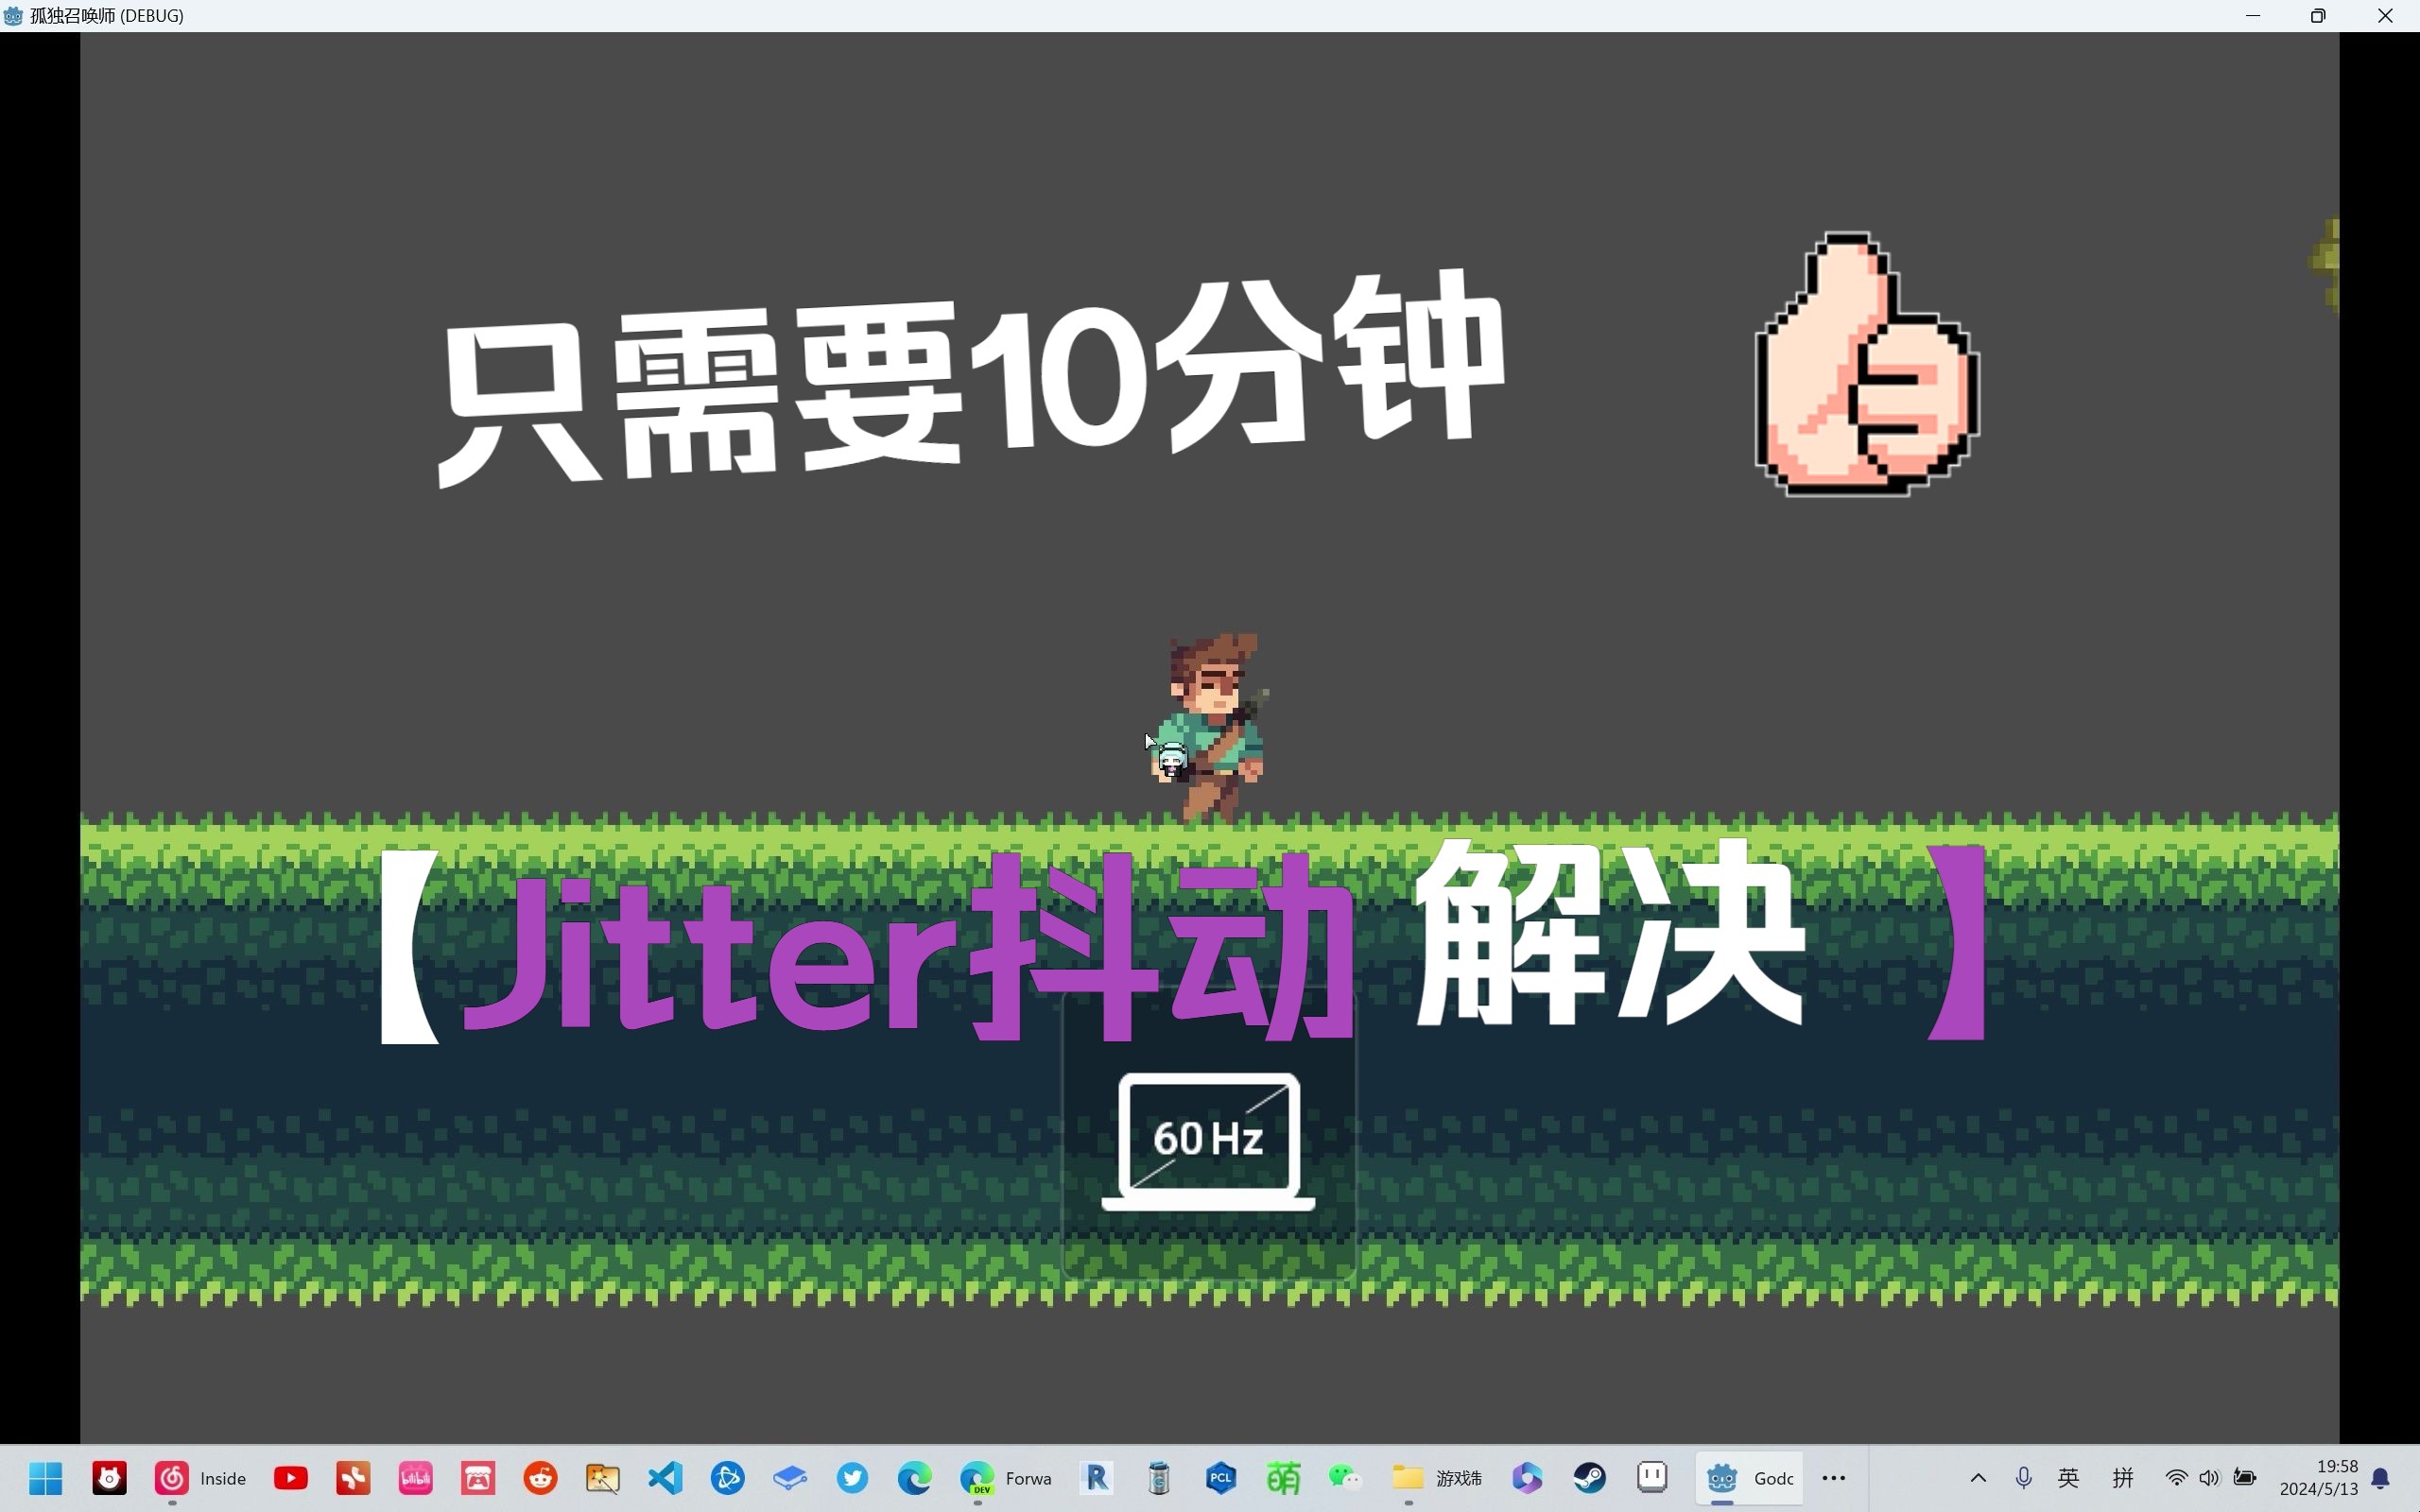Viewport: 2420px width, 1512px height.
Task: Switch to the Edge Dev Forwa window
Action: coord(1006,1477)
